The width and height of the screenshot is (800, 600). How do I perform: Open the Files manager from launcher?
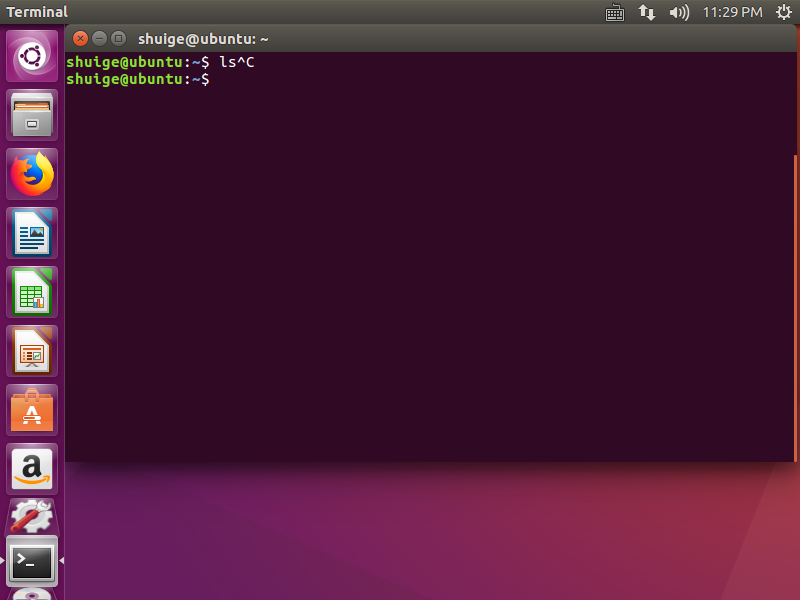pos(32,115)
